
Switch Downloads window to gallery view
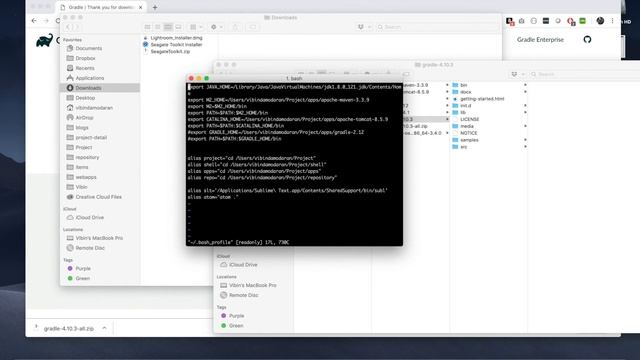[x=178, y=27]
